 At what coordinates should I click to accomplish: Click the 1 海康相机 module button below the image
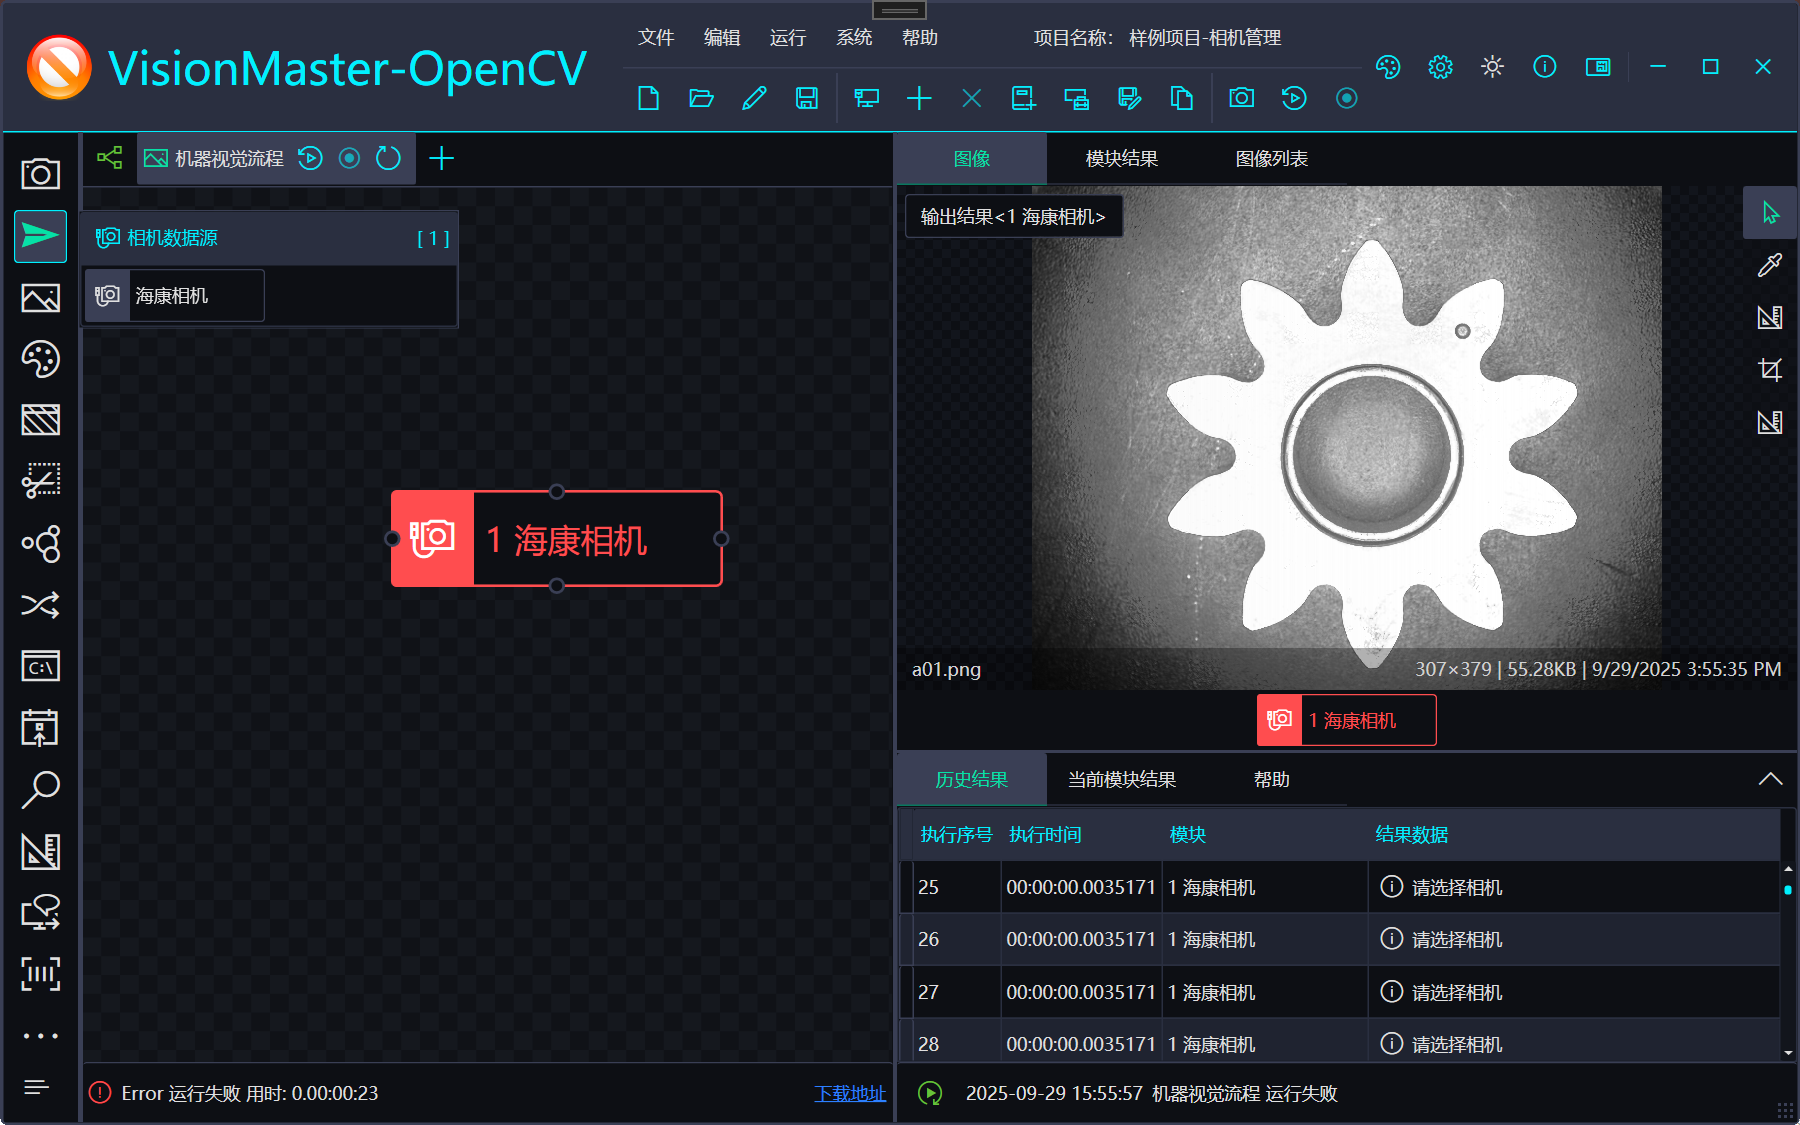[1347, 720]
